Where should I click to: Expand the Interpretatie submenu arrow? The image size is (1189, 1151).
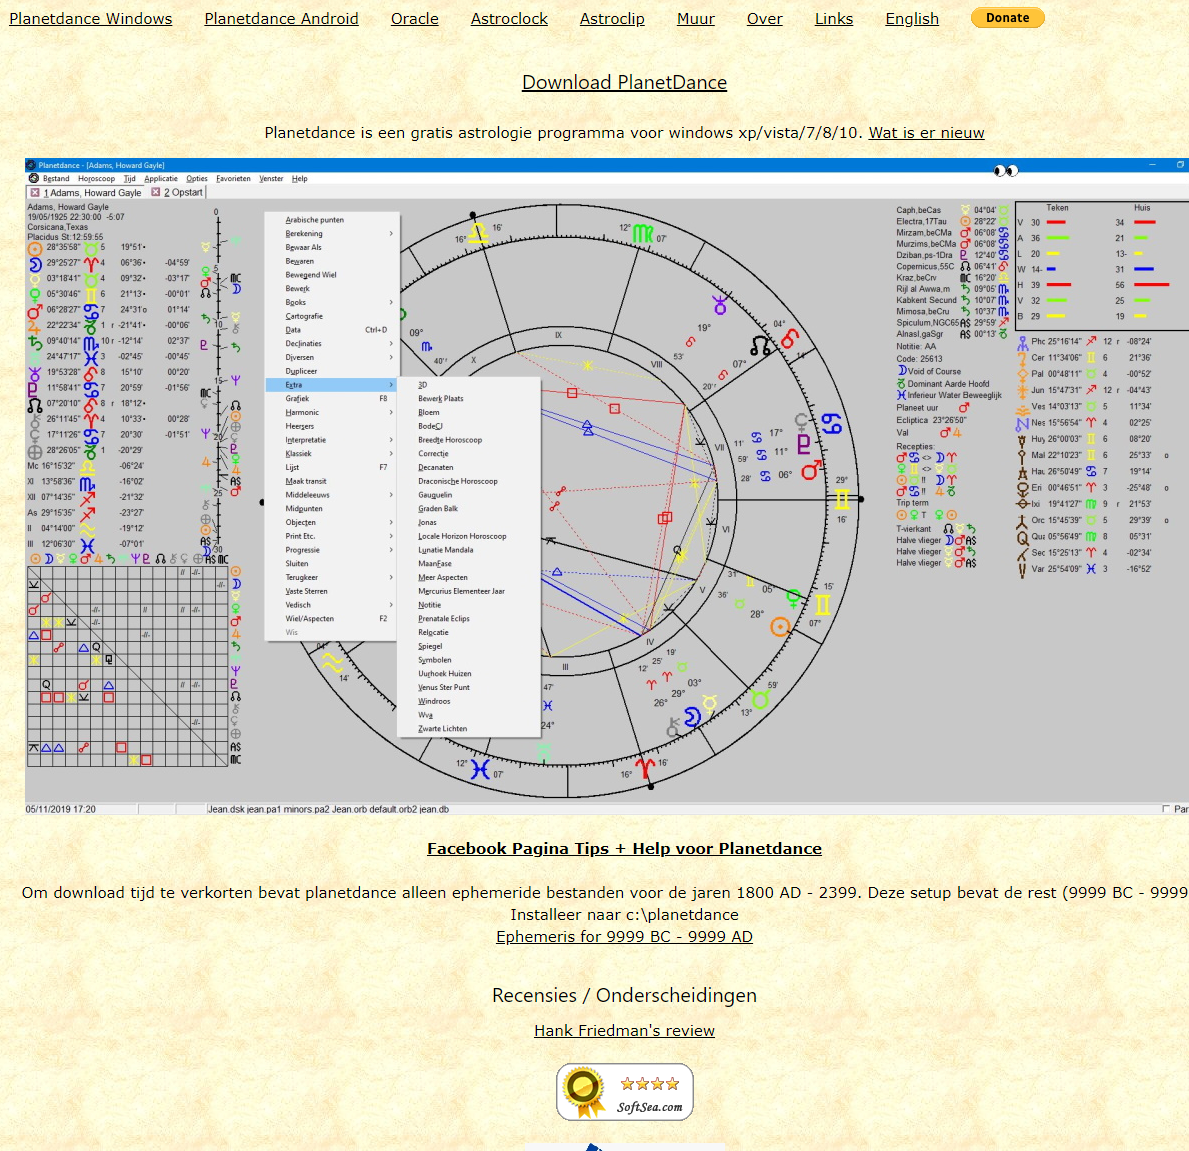point(391,440)
